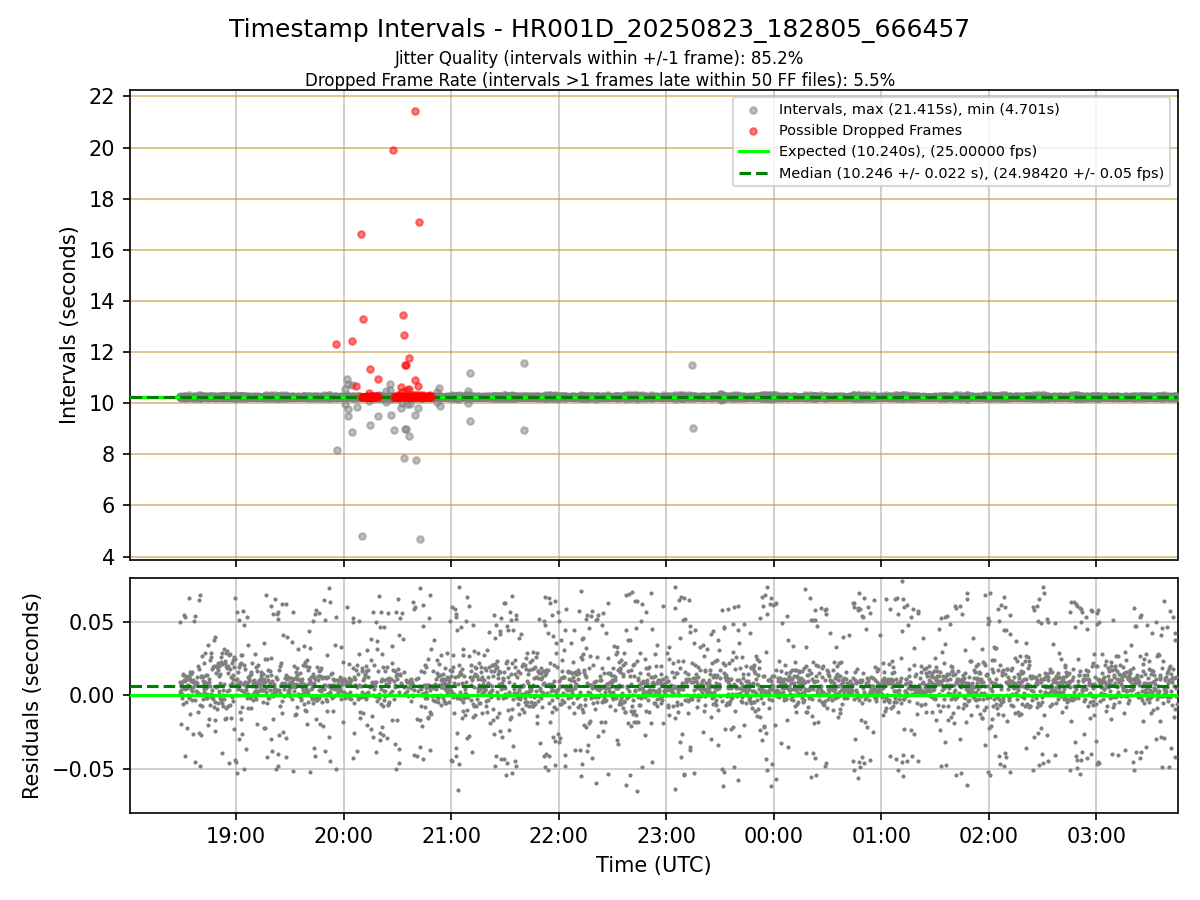Click the highest red dropped-frame point near 21.4 seconds
1200x900 pixels.
[415, 111]
